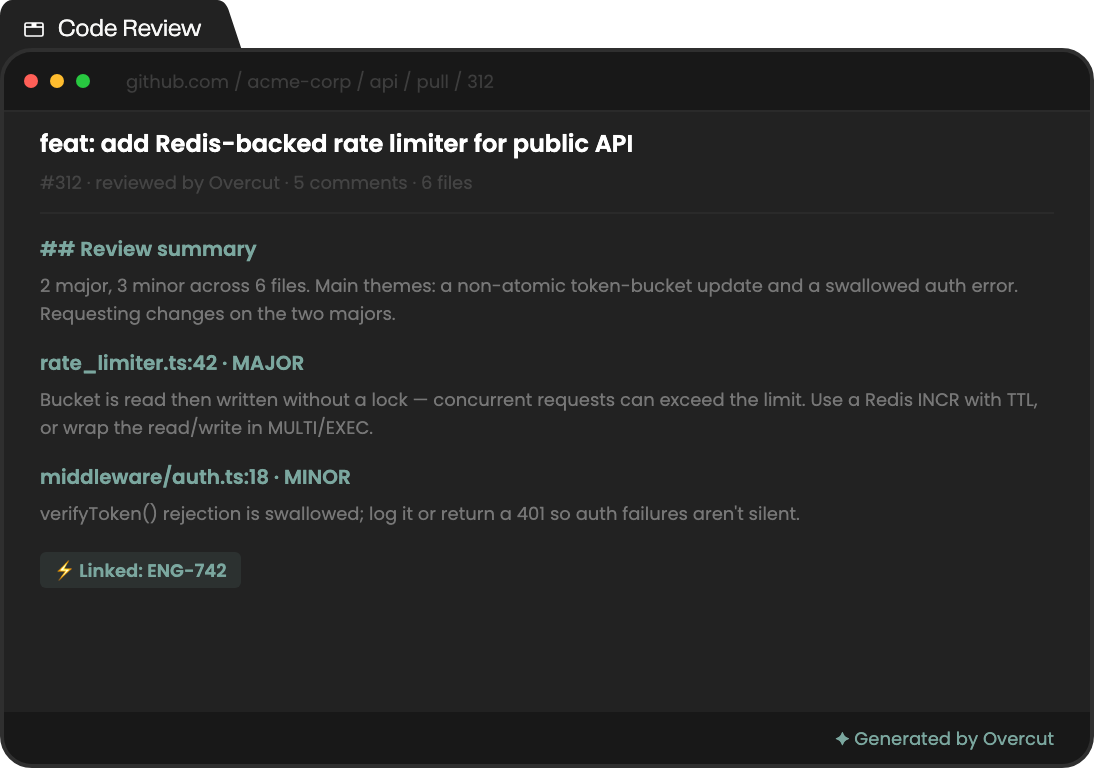This screenshot has height=768, width=1094.
Task: Open the Linked: ENG-742 badge
Action: click(x=140, y=570)
